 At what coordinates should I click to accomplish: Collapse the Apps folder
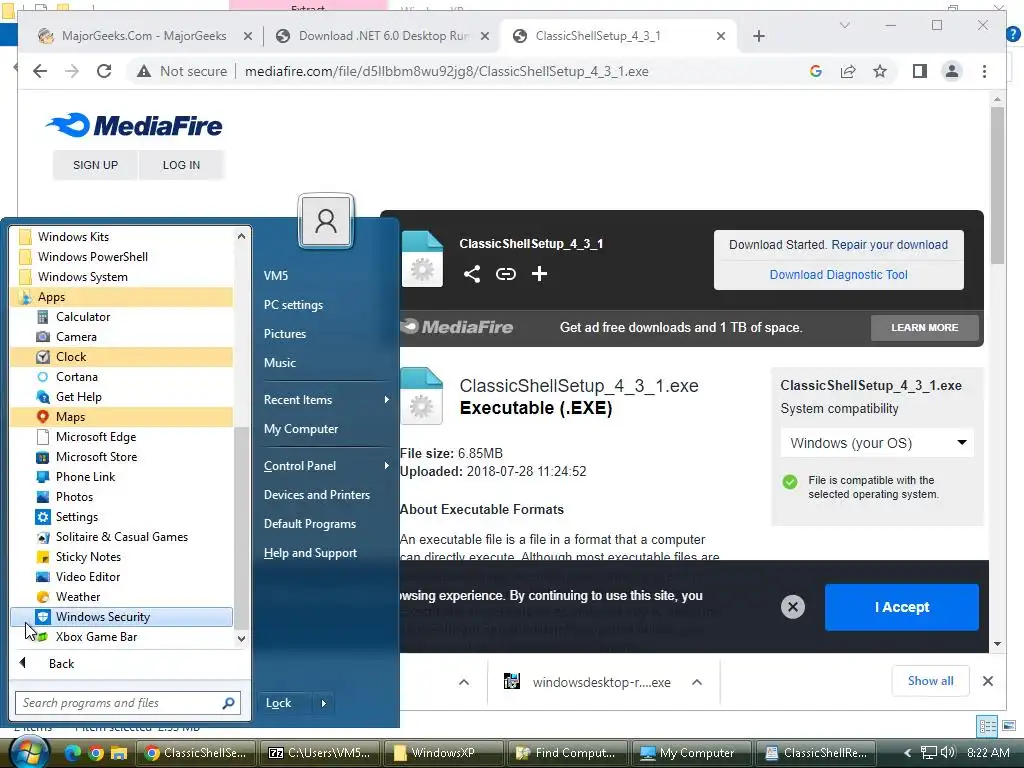[121, 296]
